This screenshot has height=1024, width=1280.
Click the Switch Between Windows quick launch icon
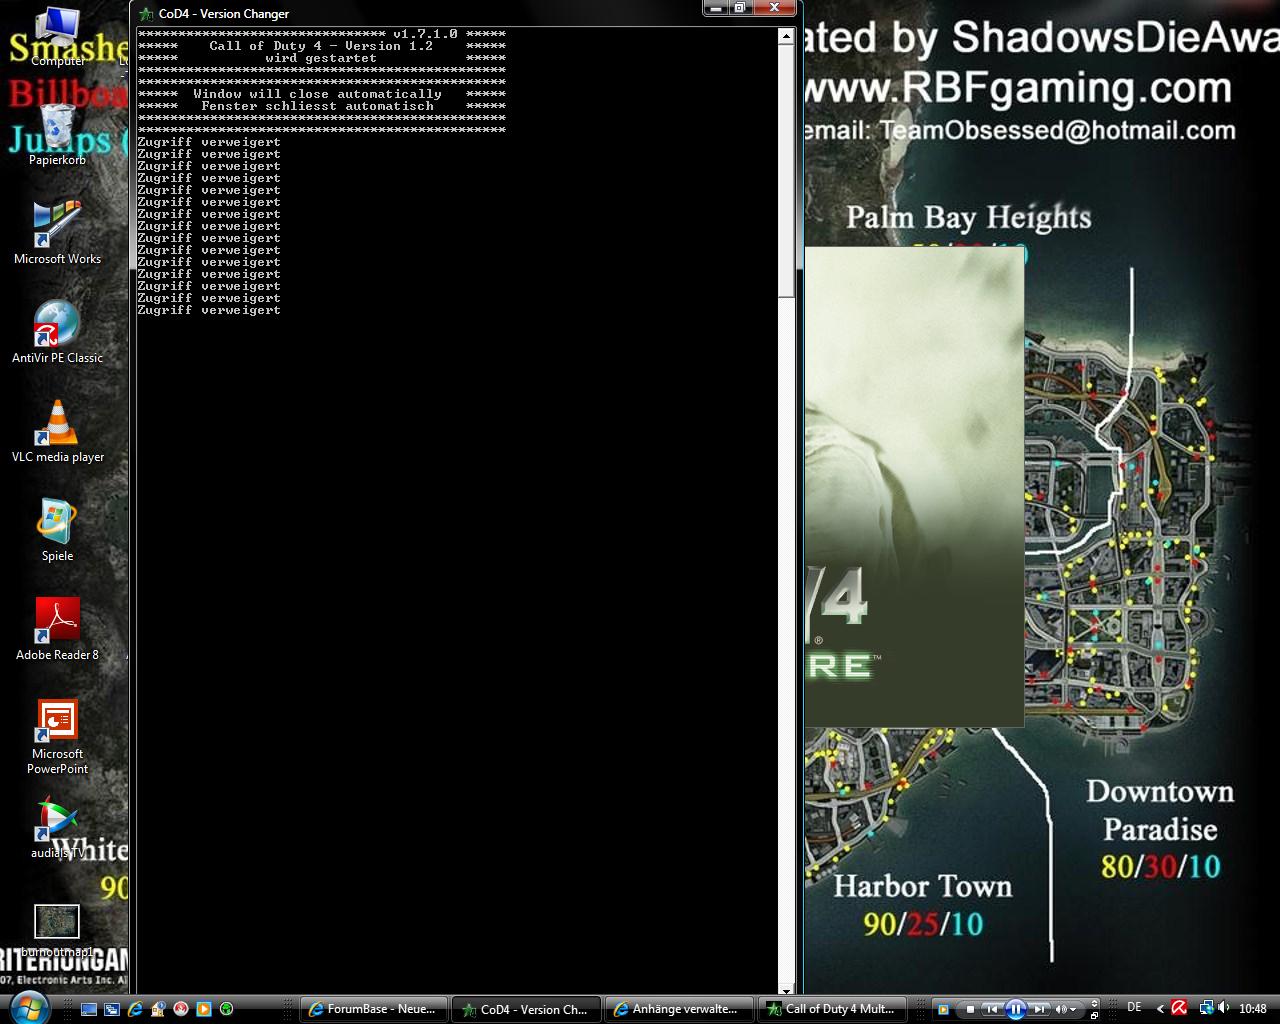[x=112, y=1009]
